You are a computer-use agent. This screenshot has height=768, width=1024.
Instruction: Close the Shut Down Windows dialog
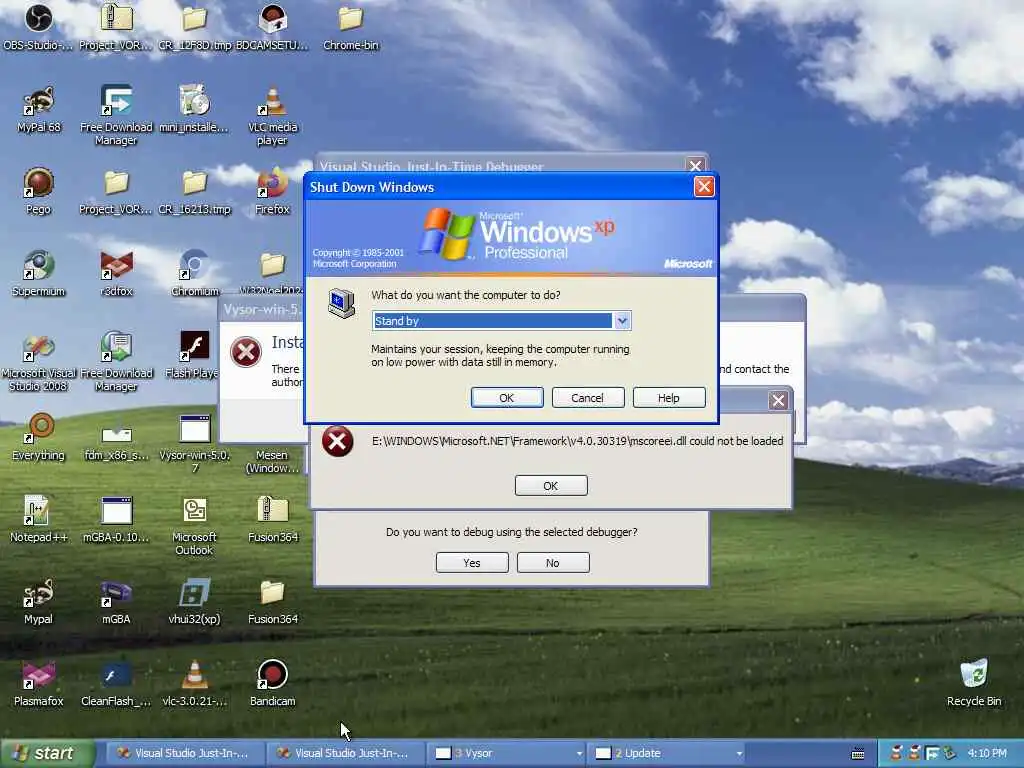click(704, 187)
